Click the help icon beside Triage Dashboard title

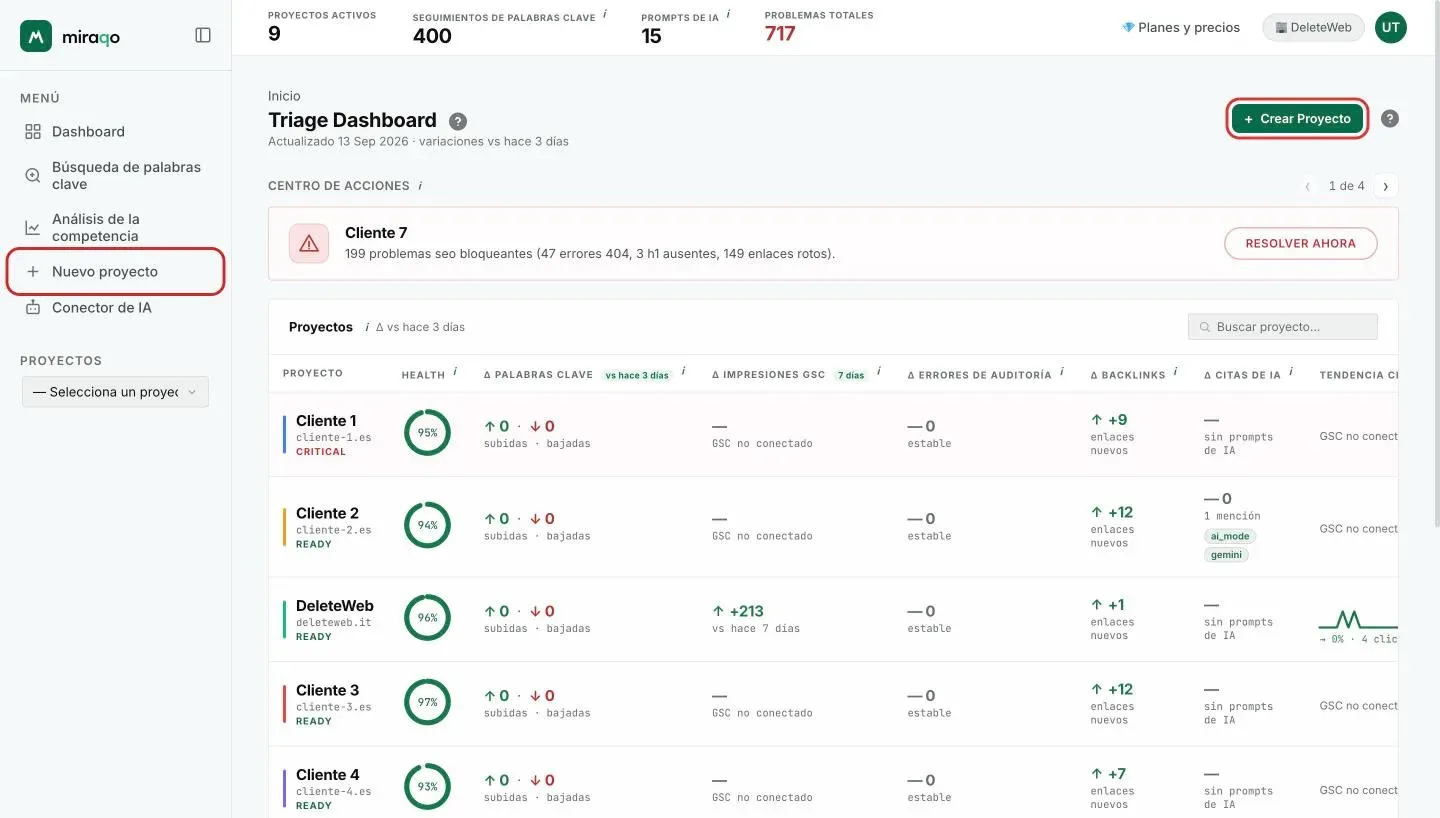pos(458,121)
